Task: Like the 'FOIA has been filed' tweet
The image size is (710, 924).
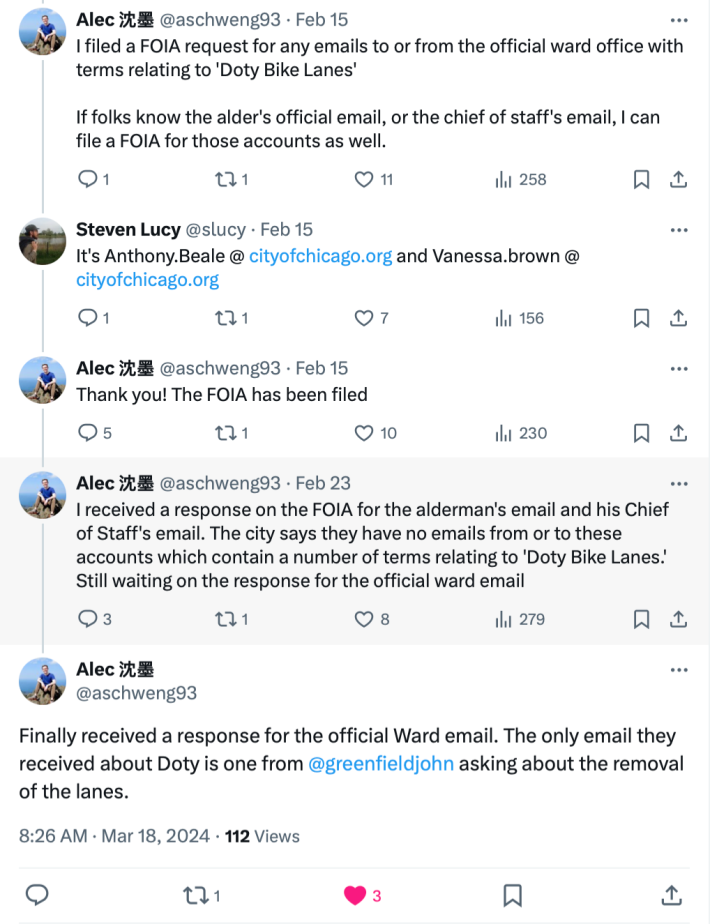Action: 365,433
